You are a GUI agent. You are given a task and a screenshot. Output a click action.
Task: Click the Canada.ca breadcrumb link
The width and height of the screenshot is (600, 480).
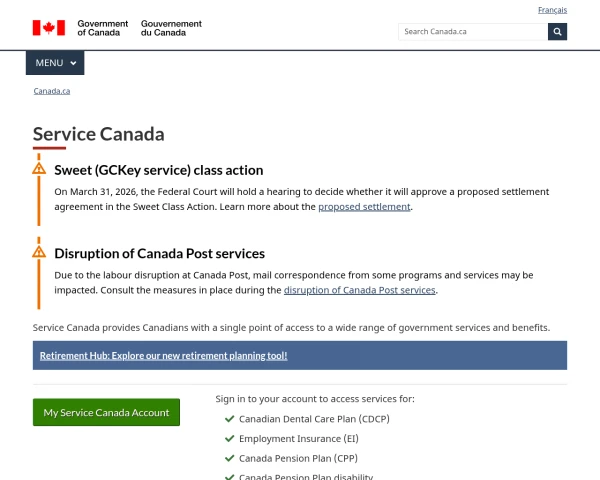[x=52, y=91]
